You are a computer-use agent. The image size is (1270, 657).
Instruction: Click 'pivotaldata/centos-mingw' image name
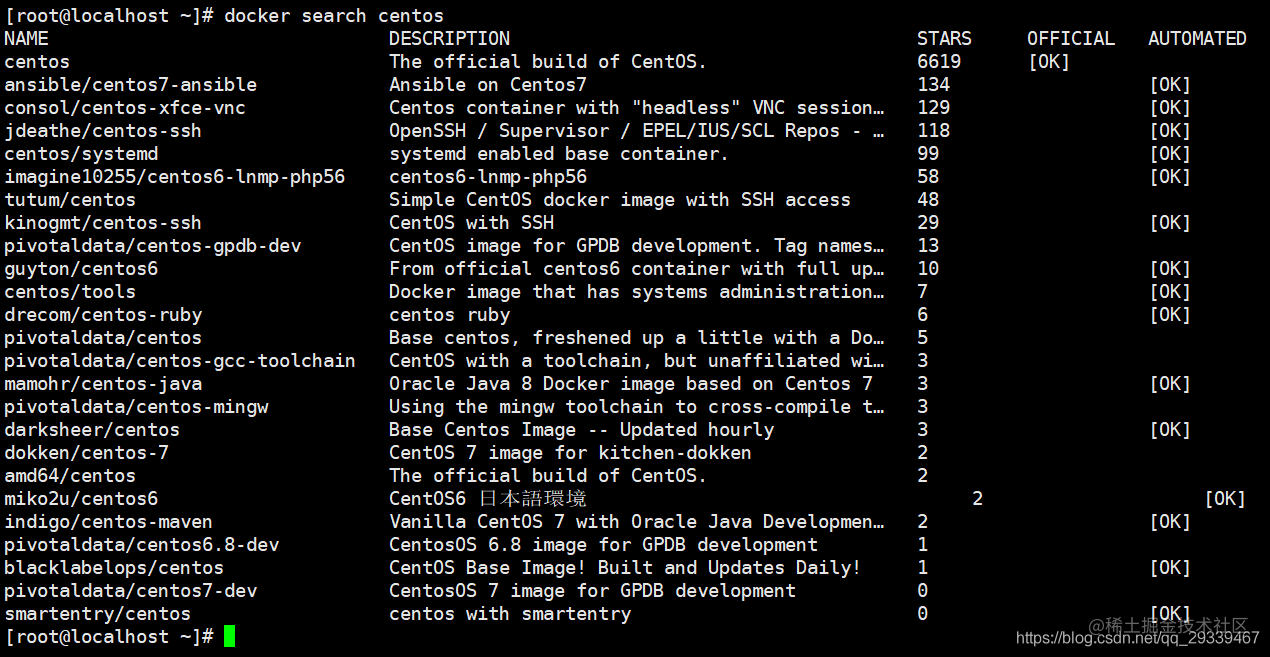[136, 407]
